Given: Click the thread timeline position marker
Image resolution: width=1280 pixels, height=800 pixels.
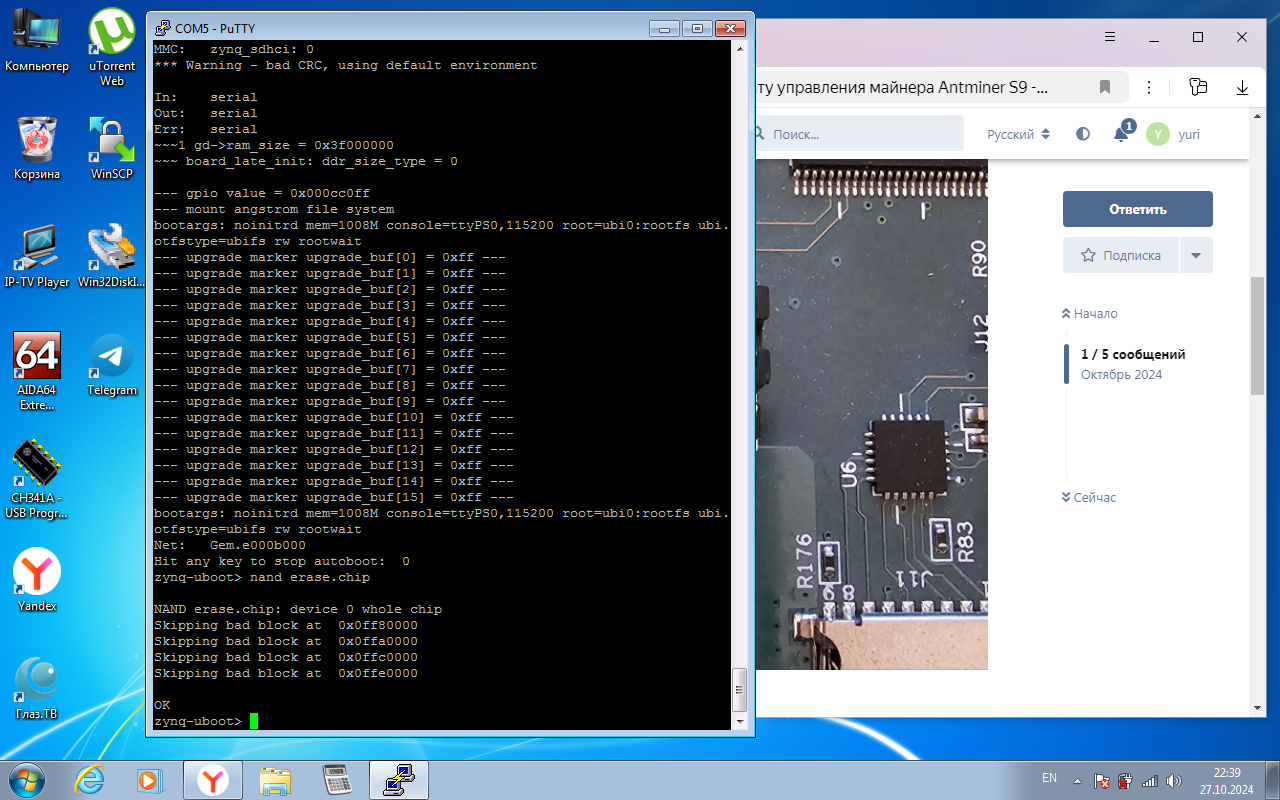Looking at the screenshot, I should click(1067, 364).
